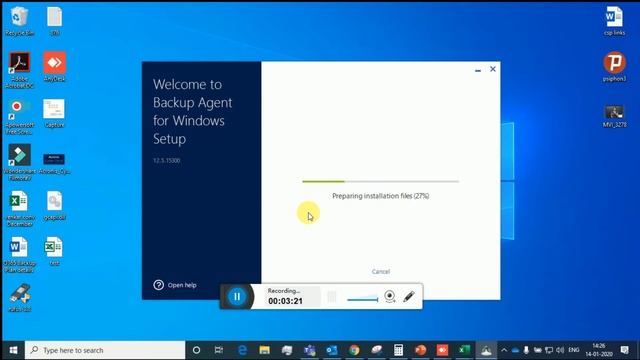Open help link in setup window
This screenshot has width=640, height=360.
coord(182,285)
